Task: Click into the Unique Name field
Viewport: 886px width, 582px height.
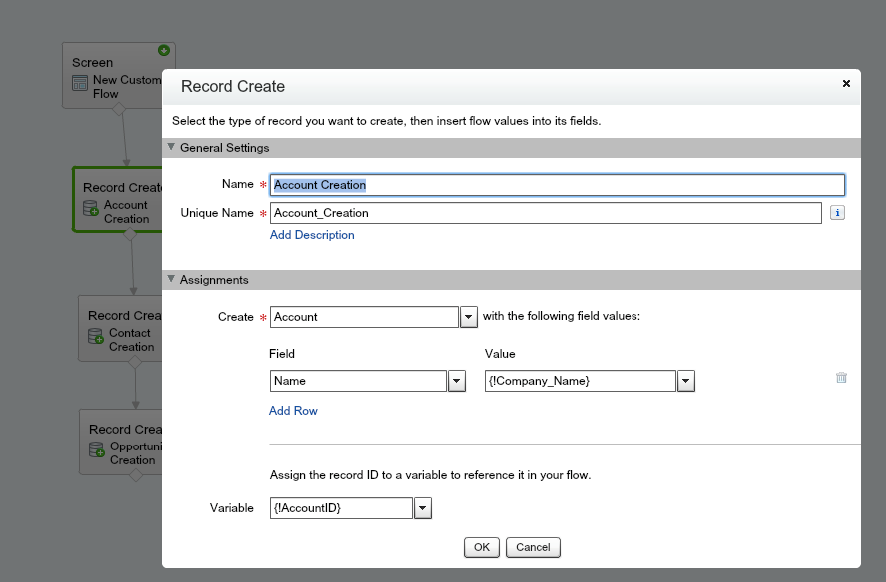Action: click(545, 213)
